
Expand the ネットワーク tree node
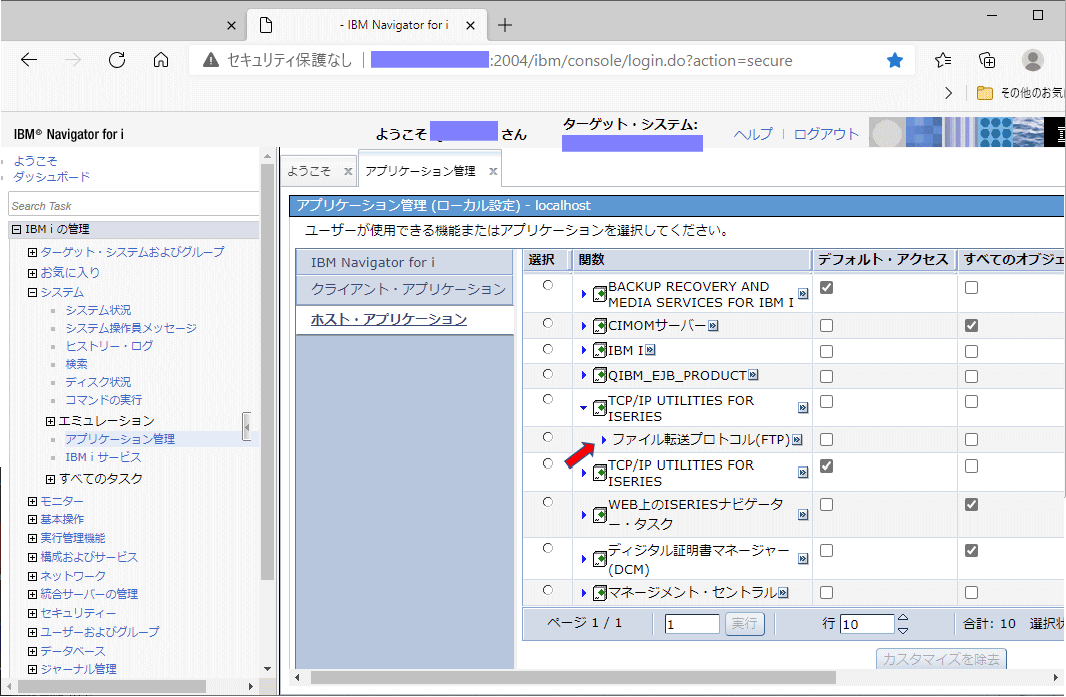point(33,576)
